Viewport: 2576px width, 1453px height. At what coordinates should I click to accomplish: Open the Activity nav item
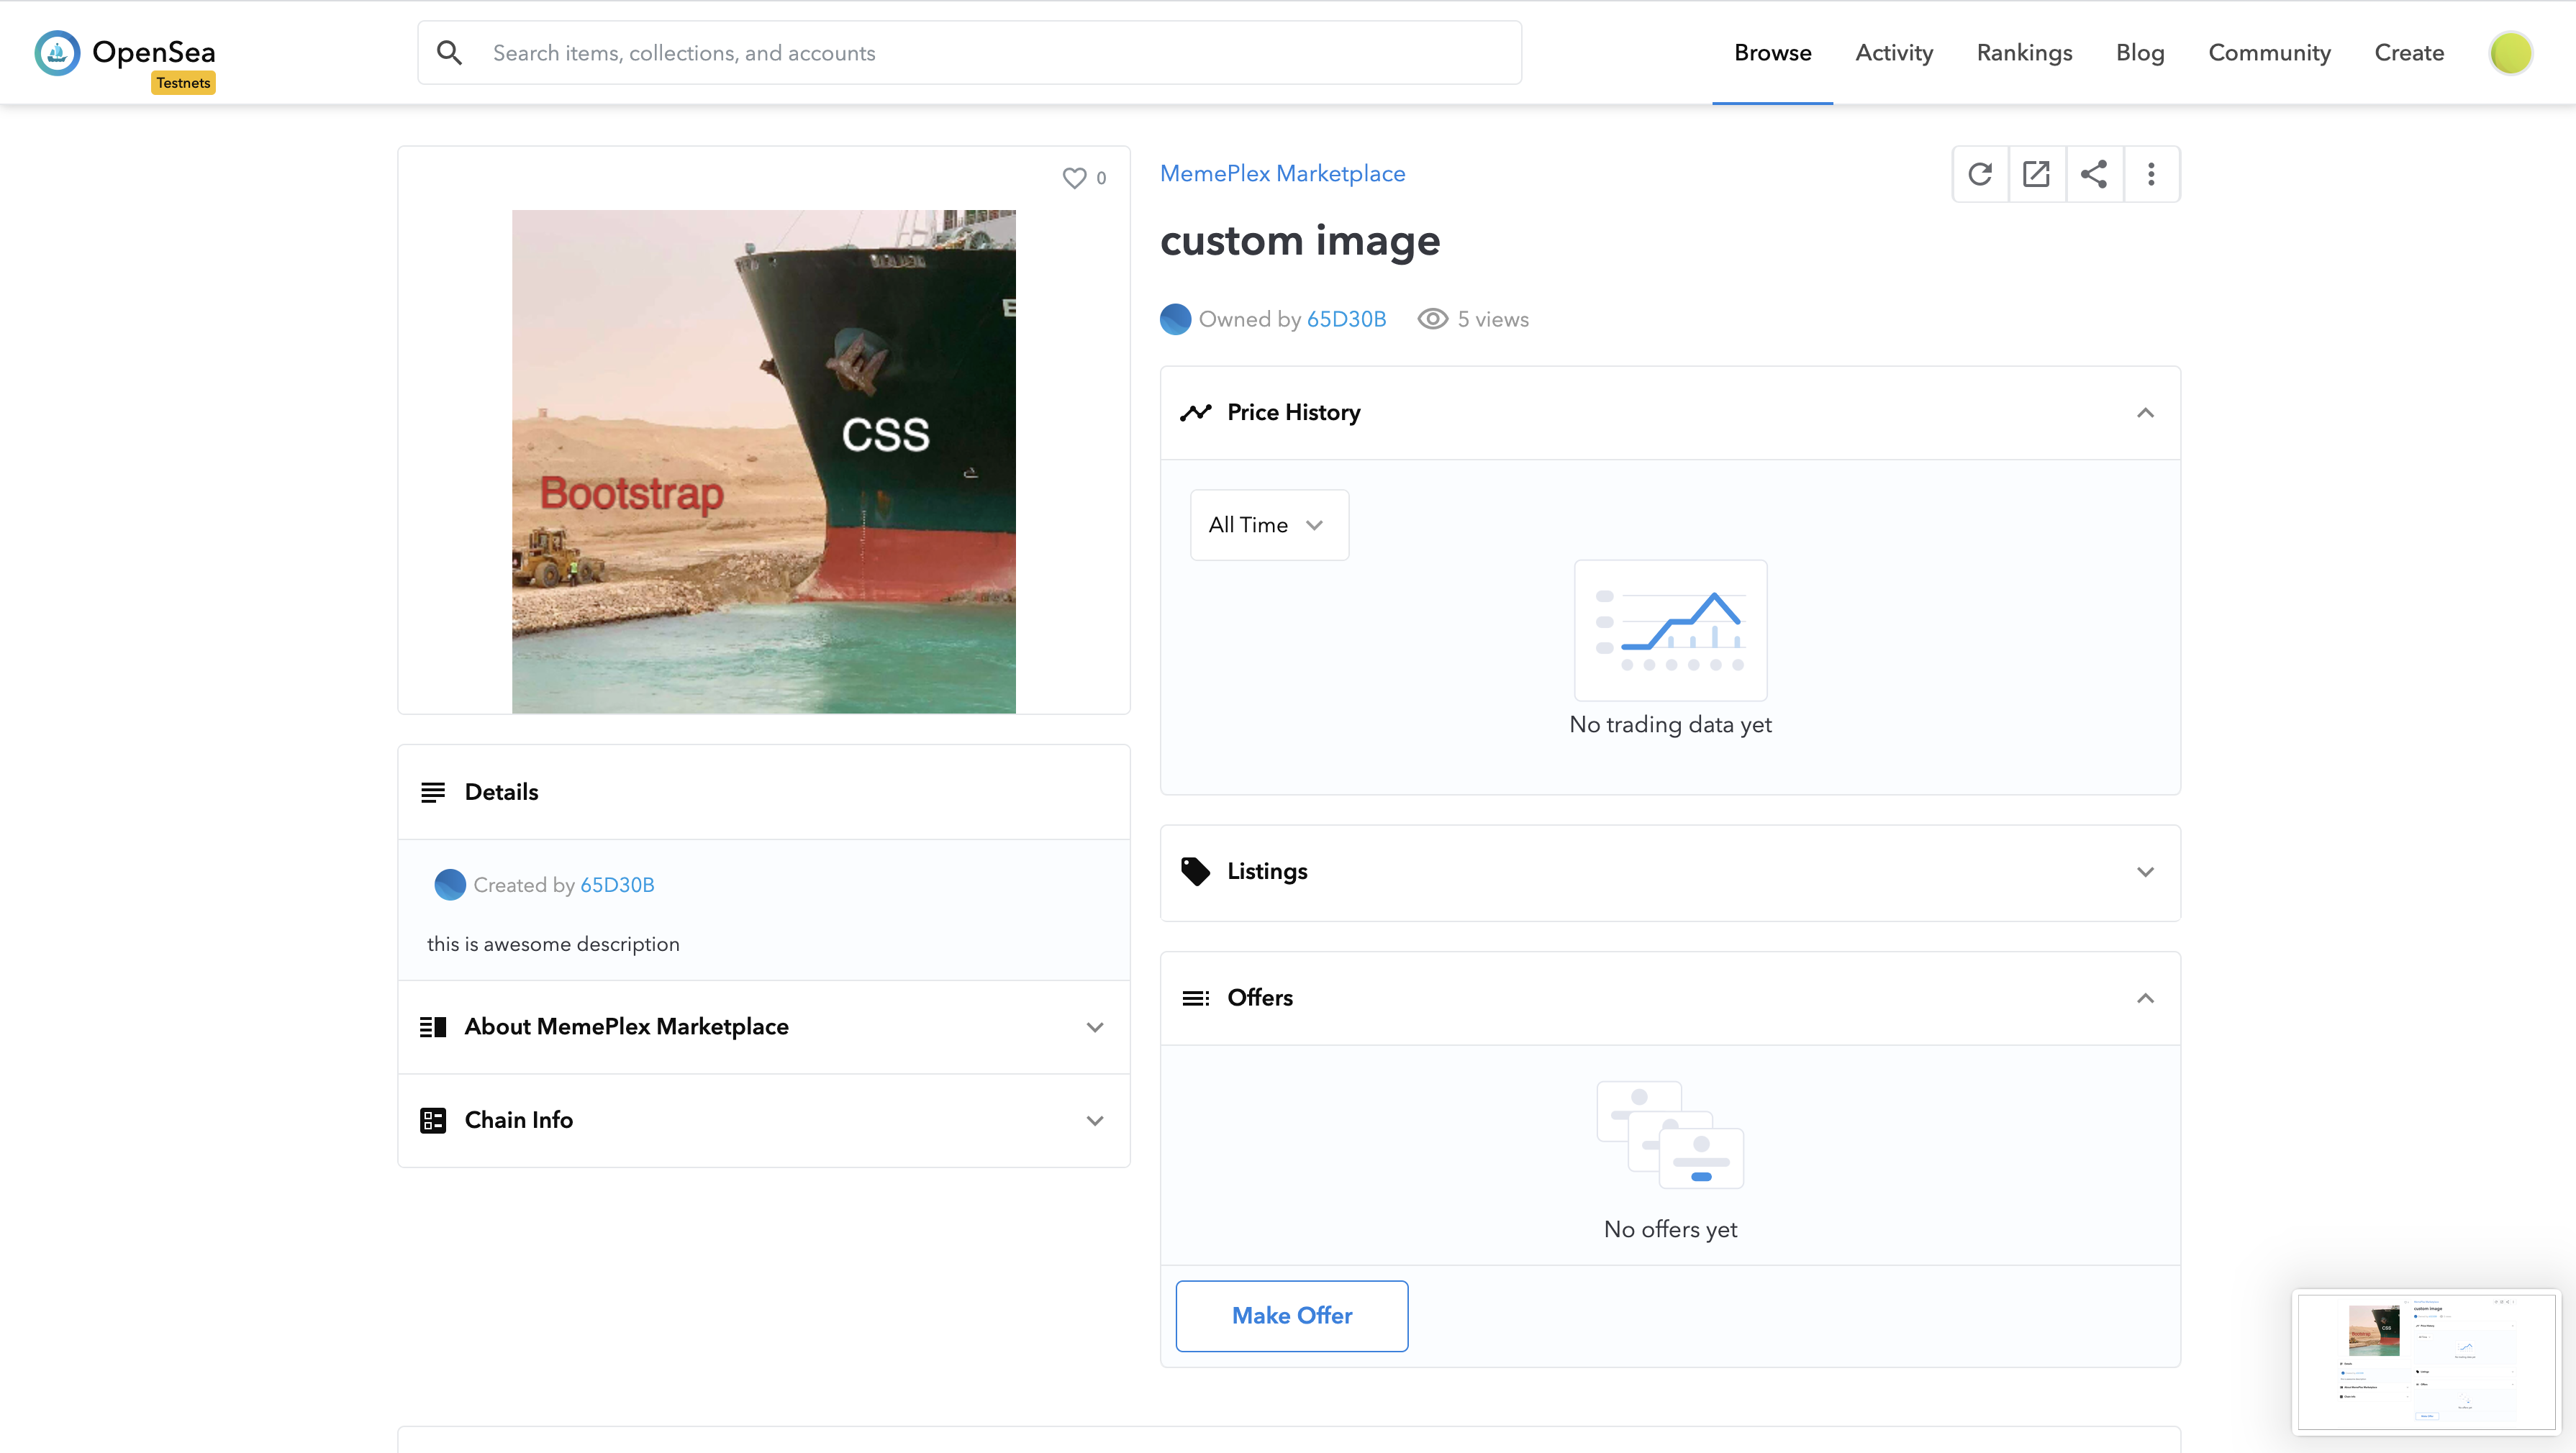[x=1894, y=53]
